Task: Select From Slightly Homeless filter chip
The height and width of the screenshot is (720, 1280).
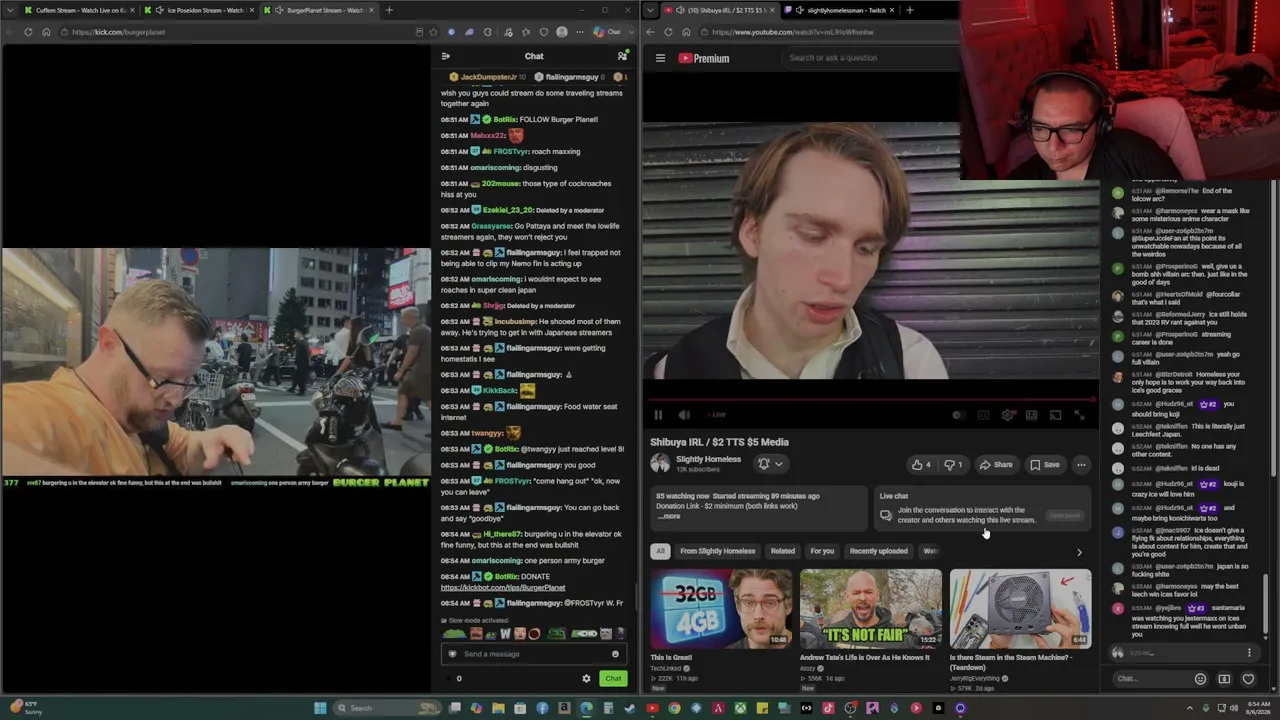Action: click(x=717, y=551)
